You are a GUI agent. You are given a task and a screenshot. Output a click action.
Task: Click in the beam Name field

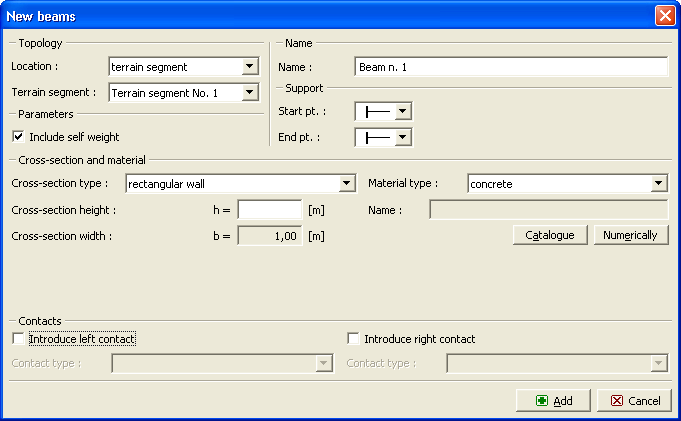click(511, 67)
